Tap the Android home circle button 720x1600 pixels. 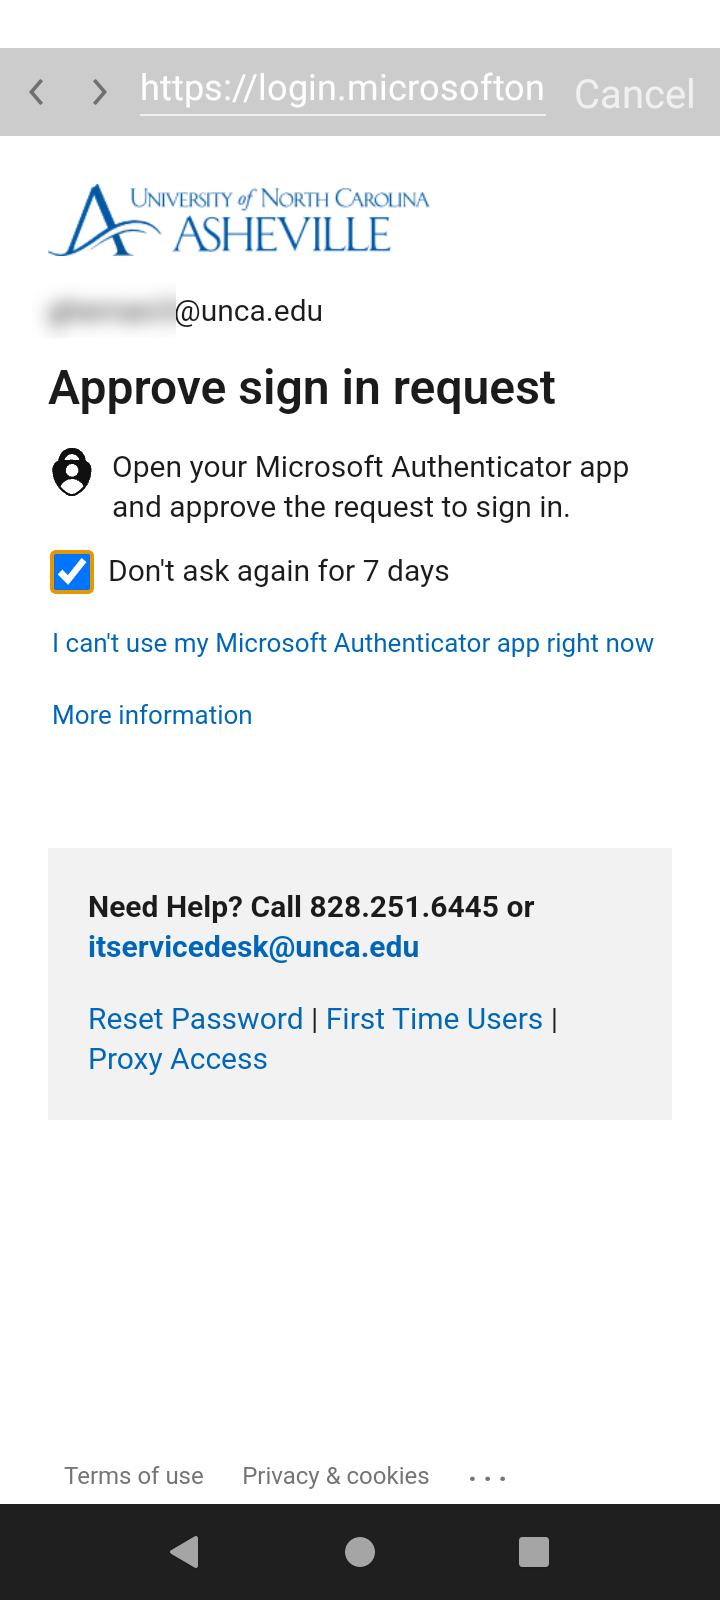(360, 1552)
